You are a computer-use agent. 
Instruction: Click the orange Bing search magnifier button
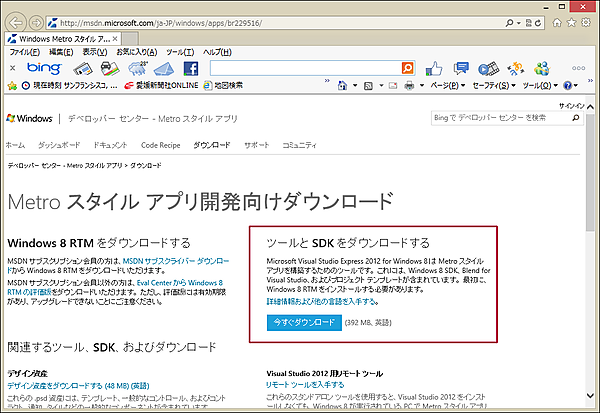point(406,68)
